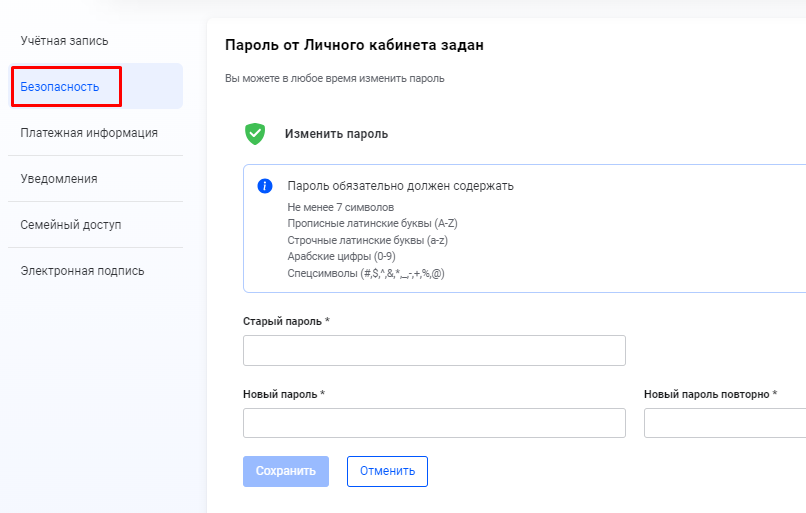Viewport: 806px width, 513px height.
Task: Click the Не менее 7 символов line
Action: (341, 207)
